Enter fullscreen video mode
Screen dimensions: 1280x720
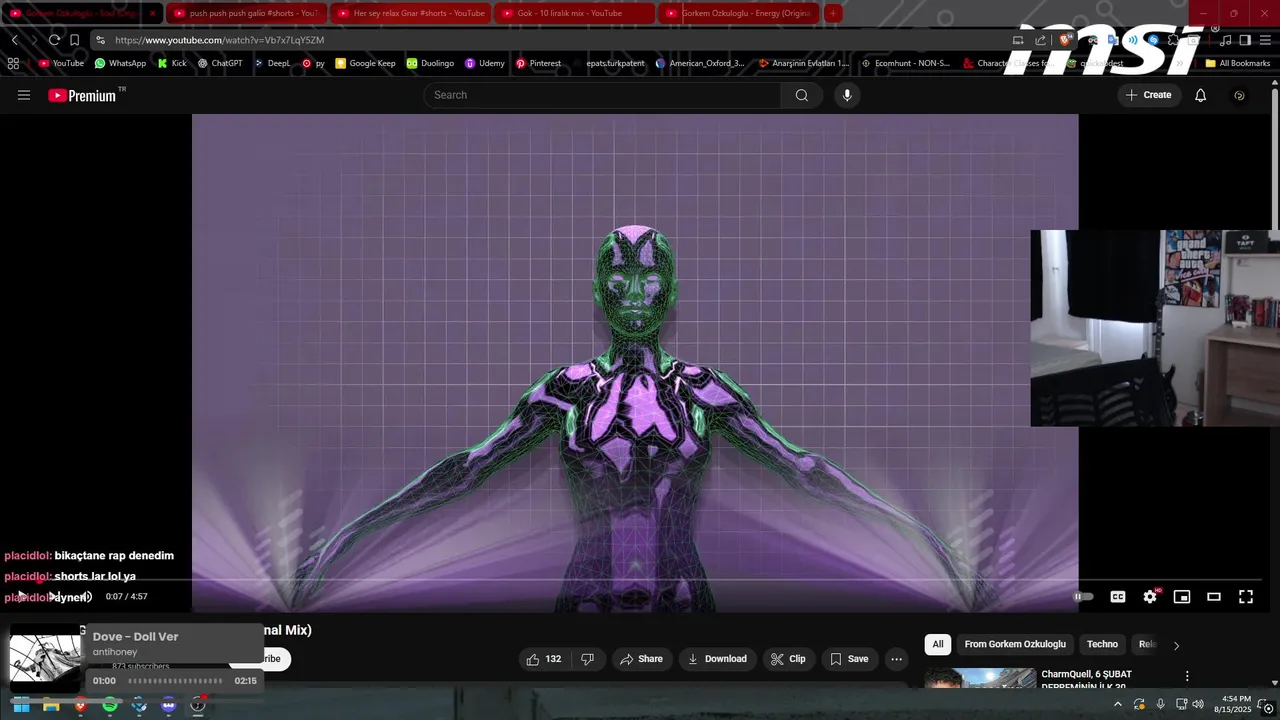(x=1246, y=597)
